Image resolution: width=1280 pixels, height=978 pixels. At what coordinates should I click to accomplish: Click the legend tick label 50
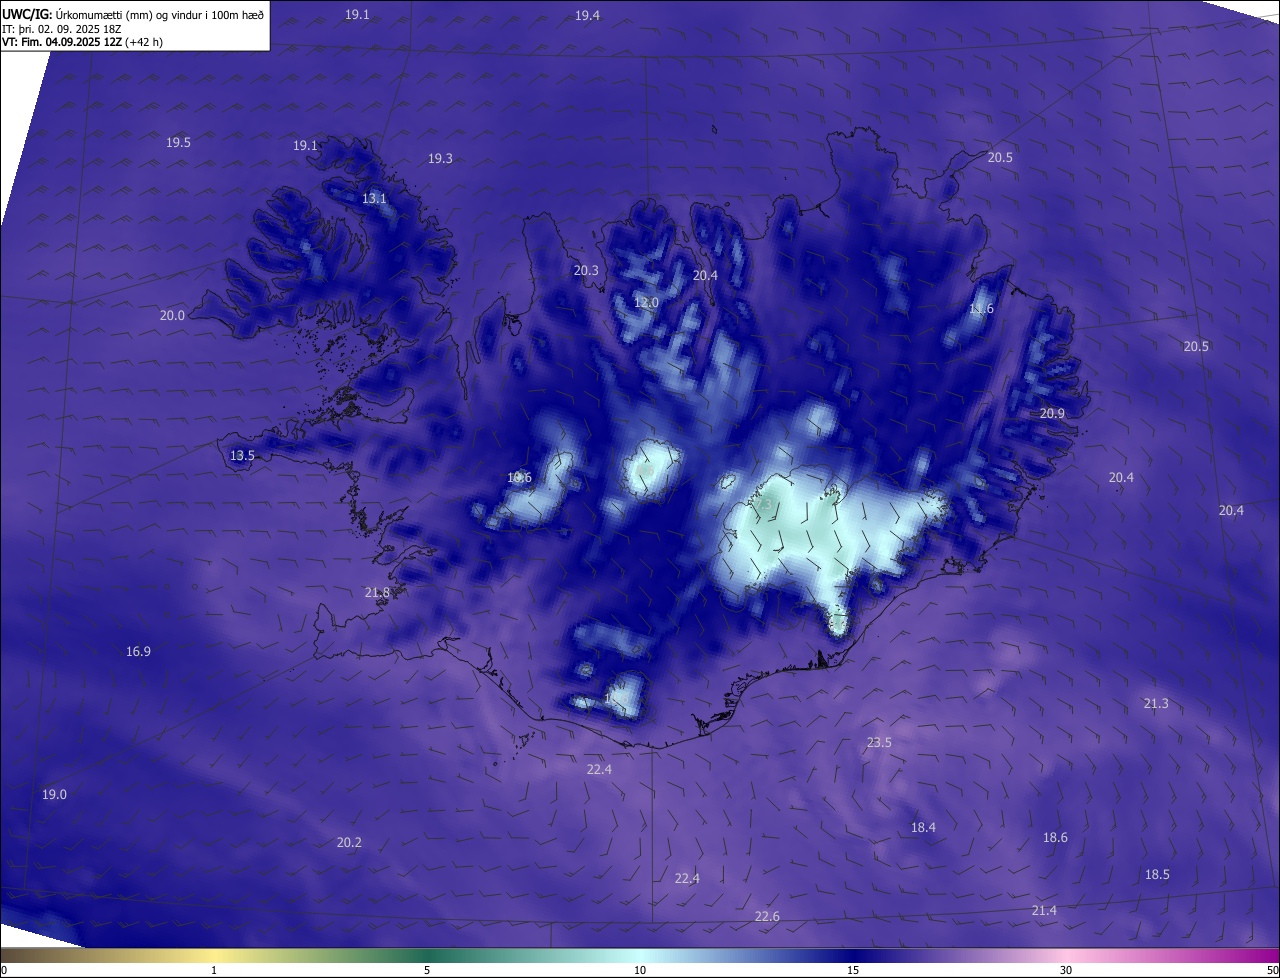pyautogui.click(x=1272, y=970)
